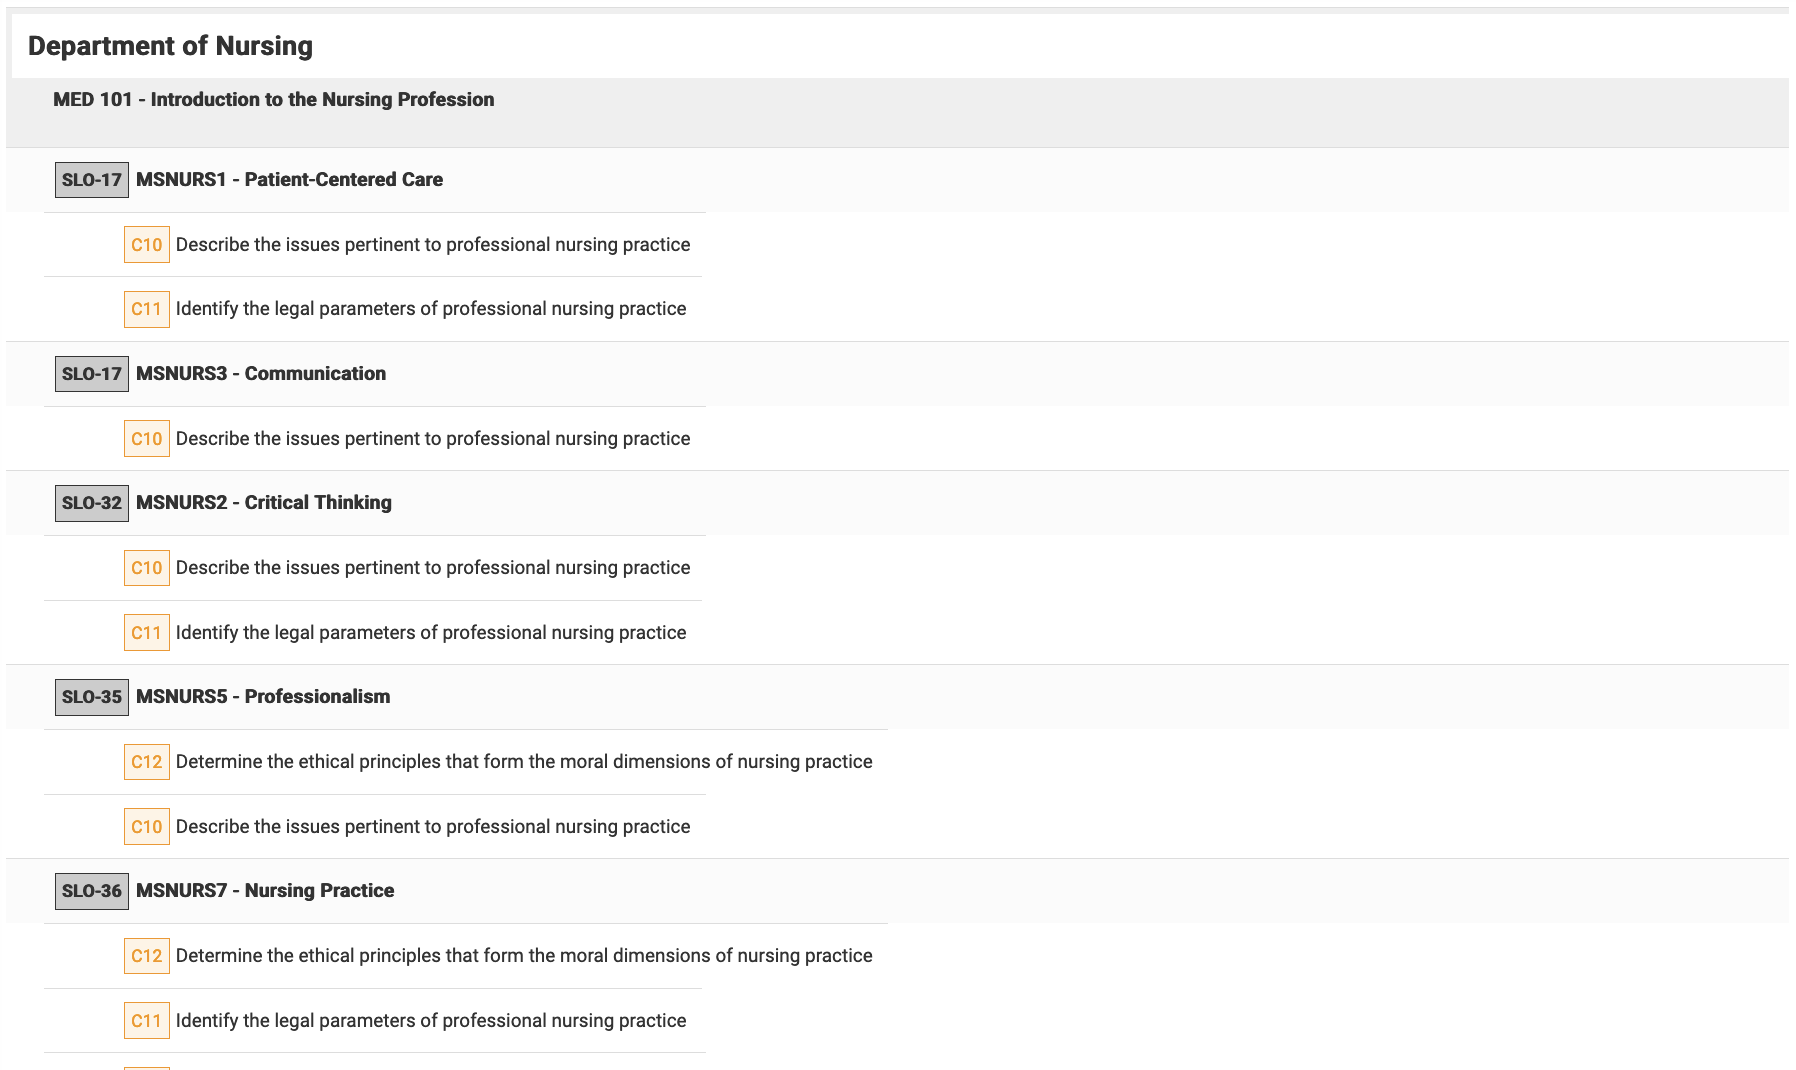
Task: Open the MSNURS2 - Critical Thinking outcome
Action: tap(263, 503)
